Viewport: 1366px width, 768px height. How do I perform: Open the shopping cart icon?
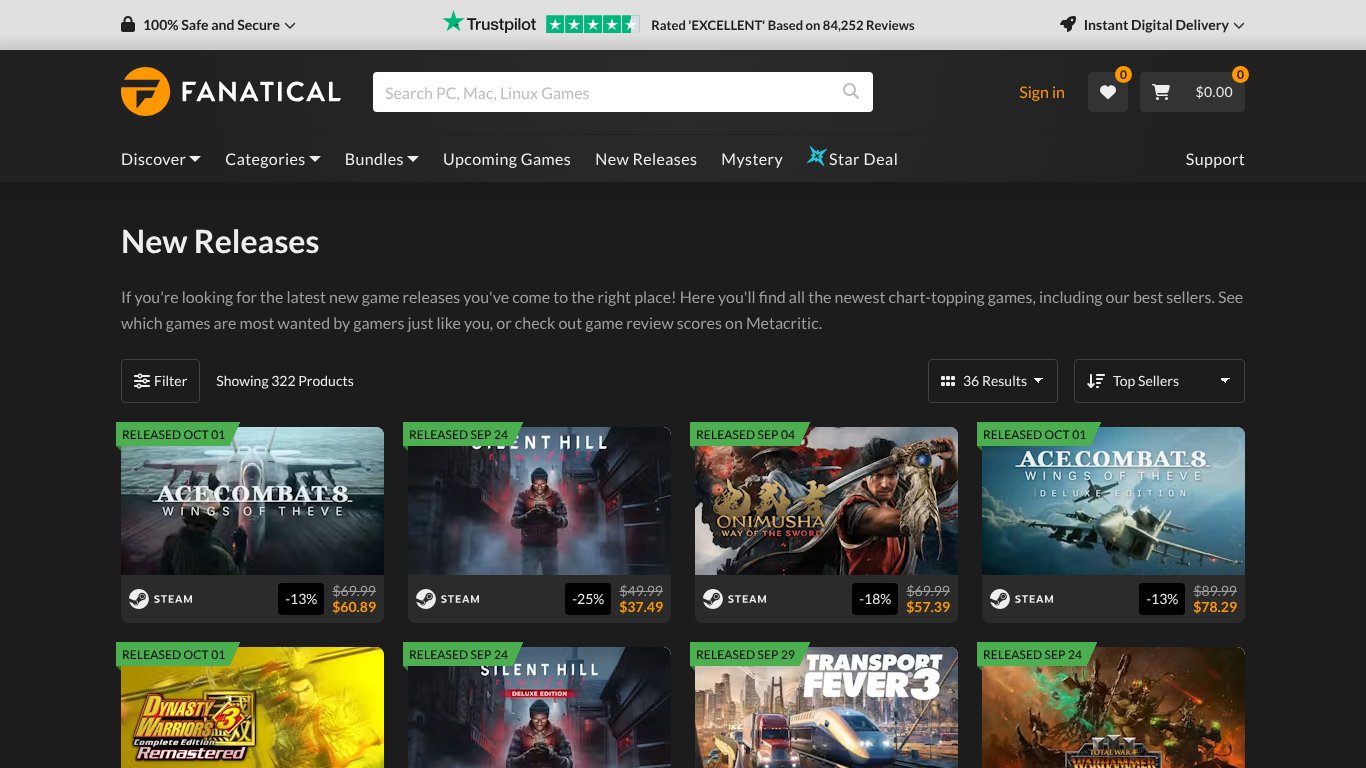[x=1161, y=92]
